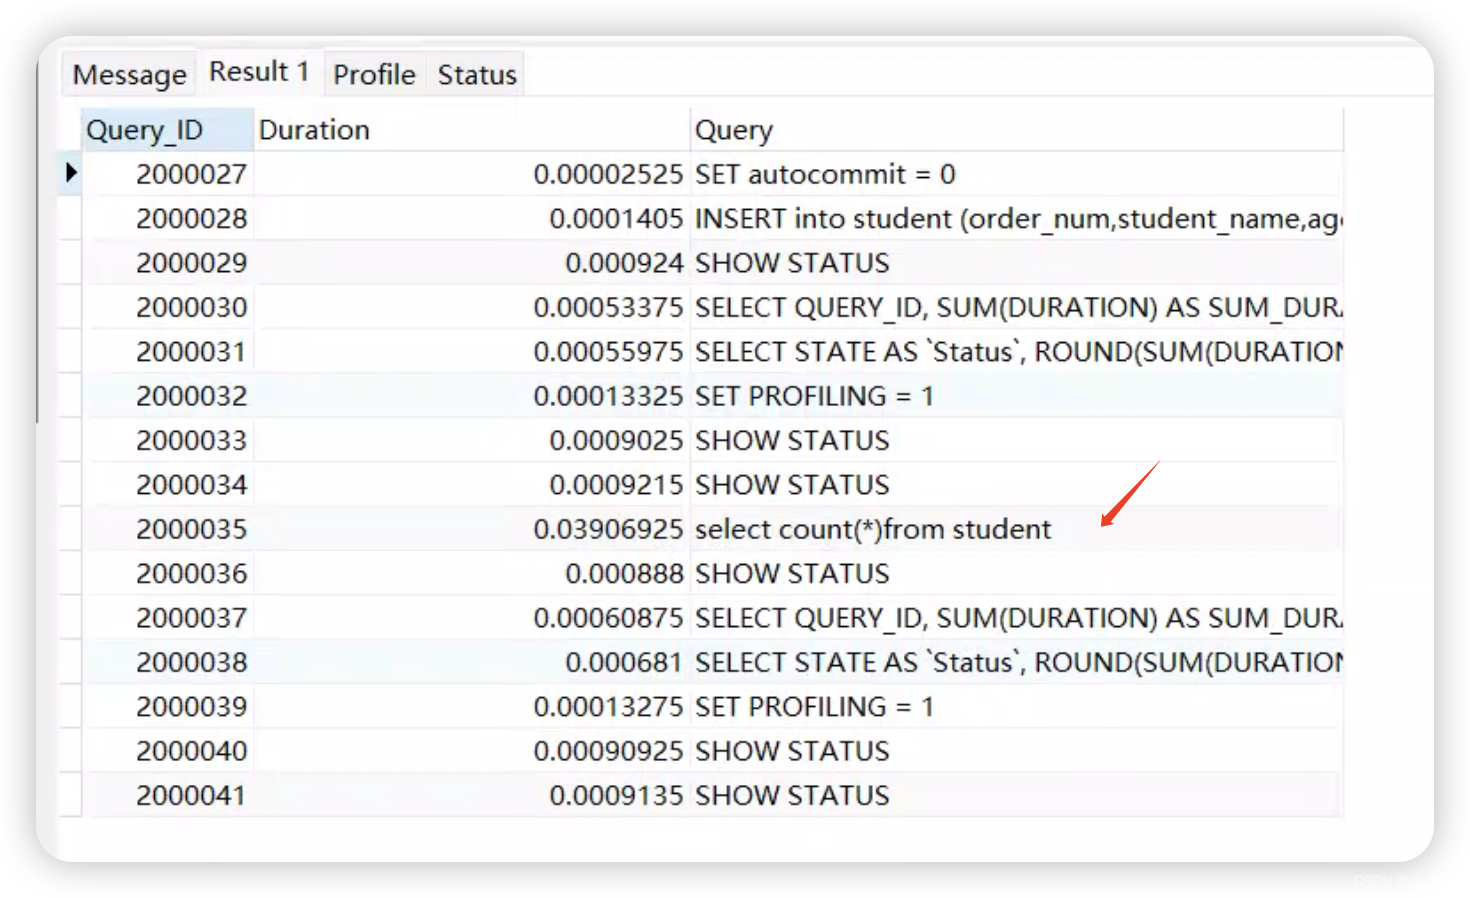
Task: Click duration value 0.00055975
Action: [607, 352]
